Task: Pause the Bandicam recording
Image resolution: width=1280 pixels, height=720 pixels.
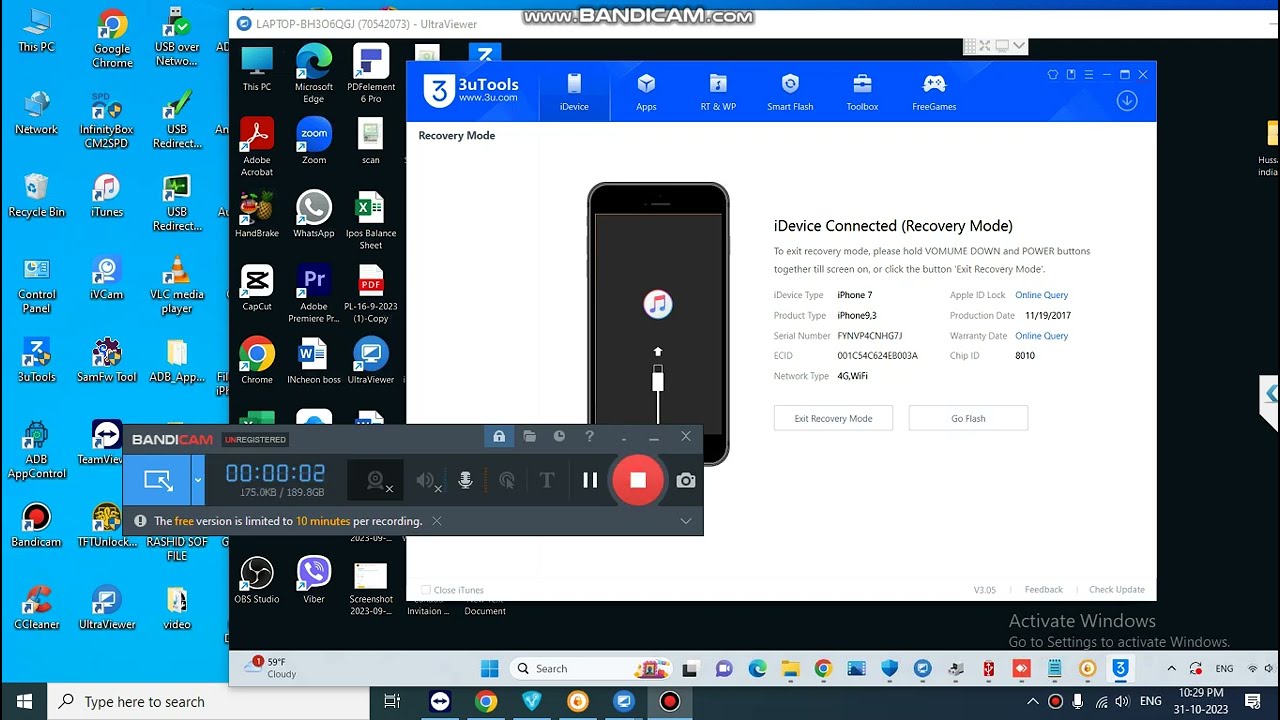Action: coord(590,481)
